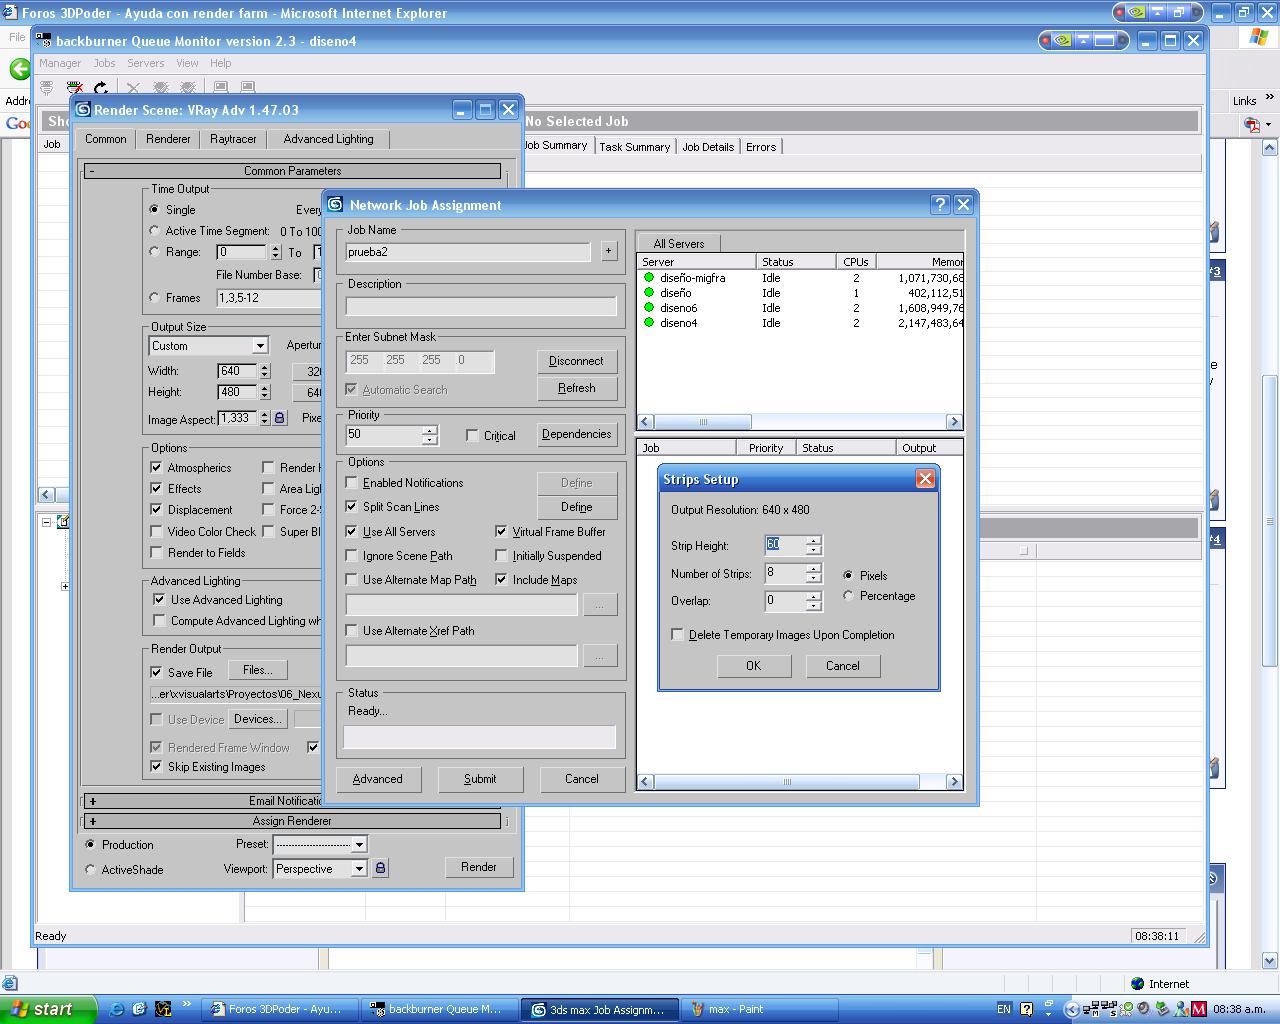Click the language bar help icon in taskbar
The width and height of the screenshot is (1280, 1024).
1026,1009
